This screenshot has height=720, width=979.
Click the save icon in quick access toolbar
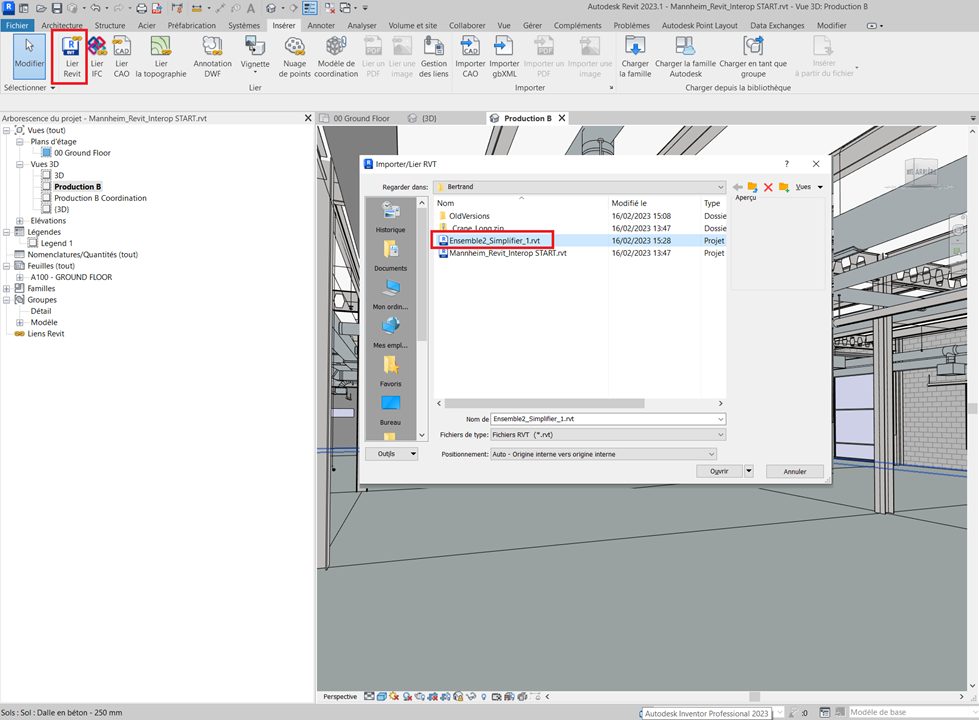coord(57,8)
